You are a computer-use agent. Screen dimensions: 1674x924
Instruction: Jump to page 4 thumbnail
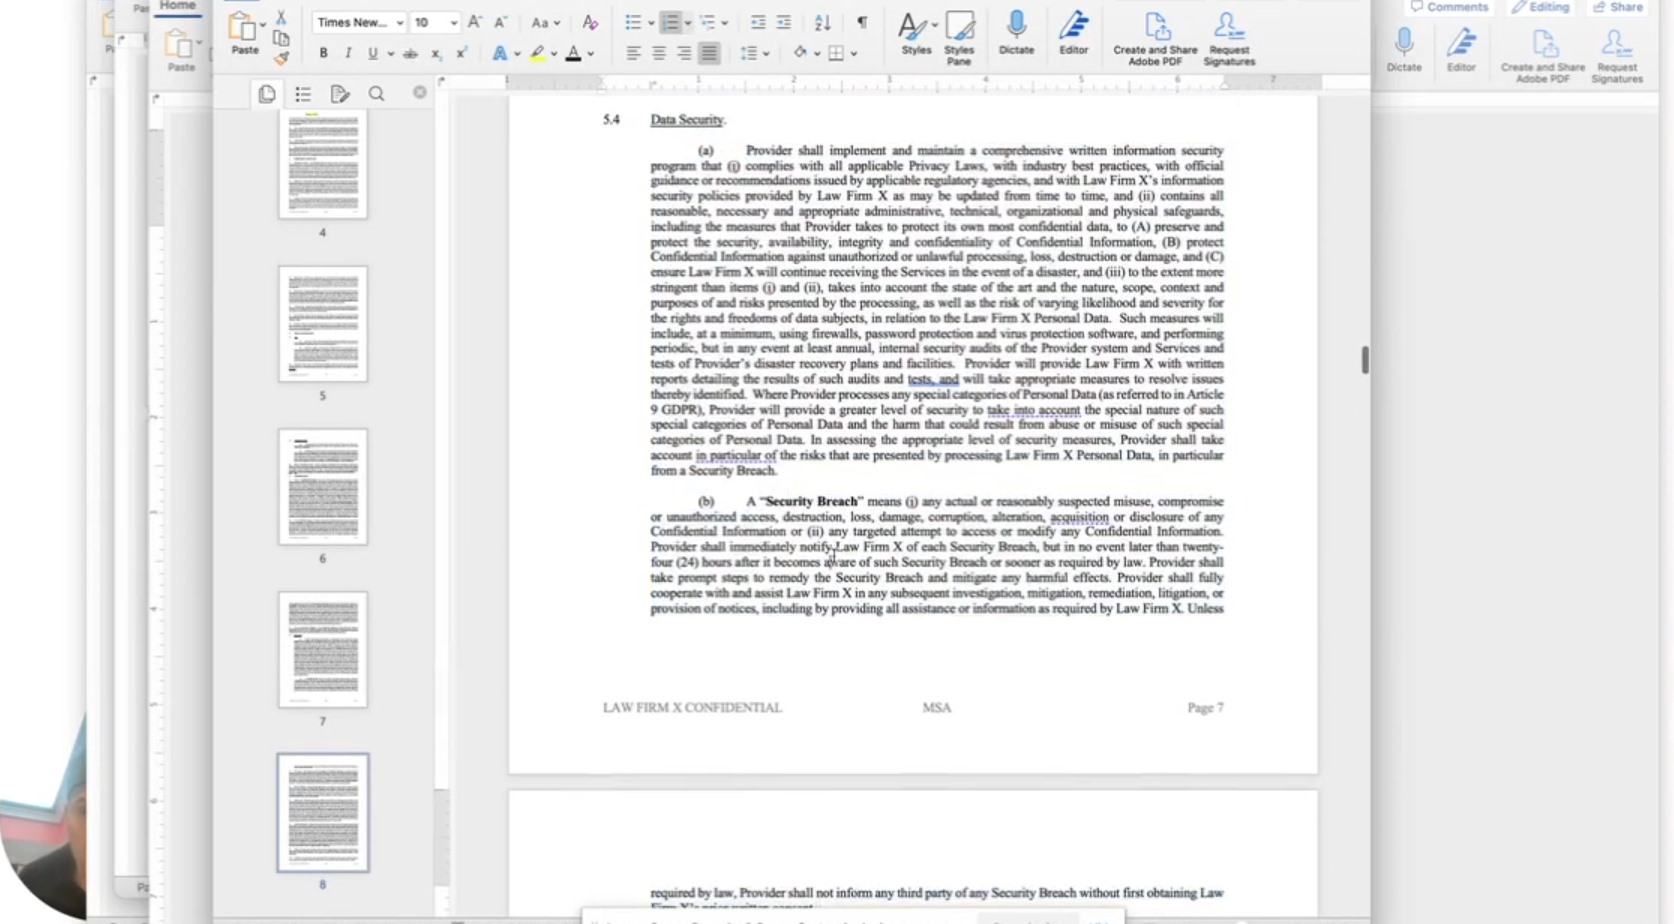click(322, 165)
